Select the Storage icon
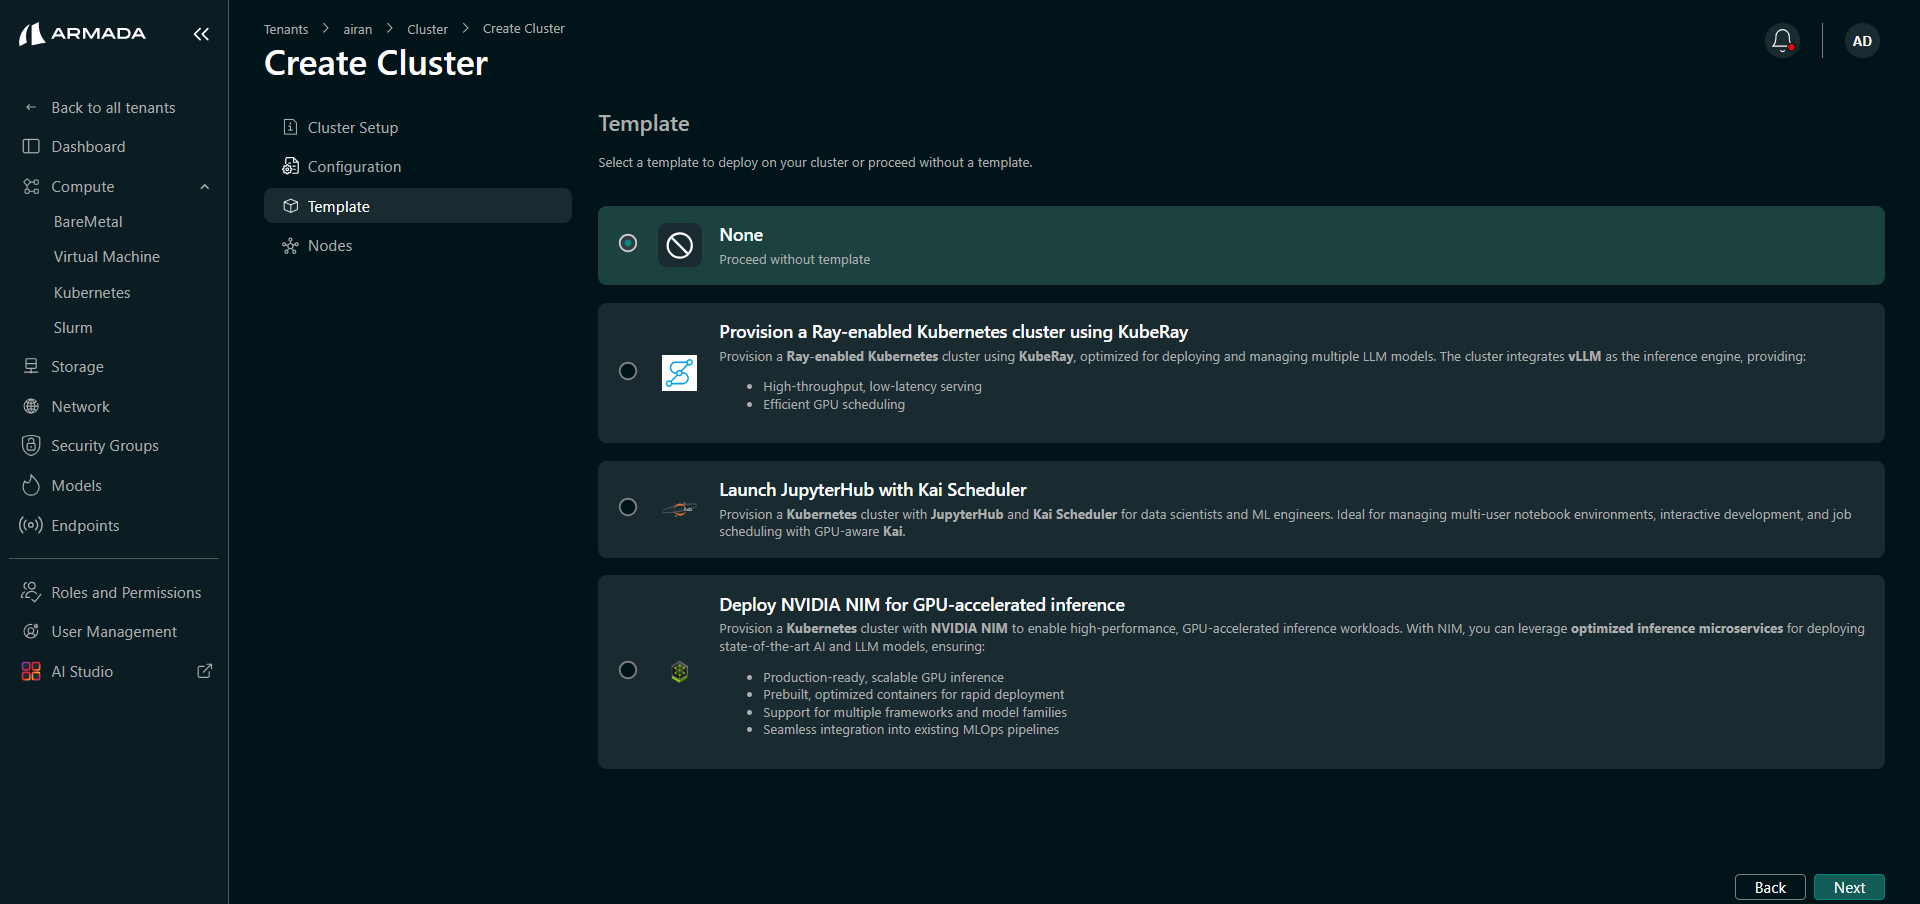The height and width of the screenshot is (904, 1920). click(x=31, y=366)
